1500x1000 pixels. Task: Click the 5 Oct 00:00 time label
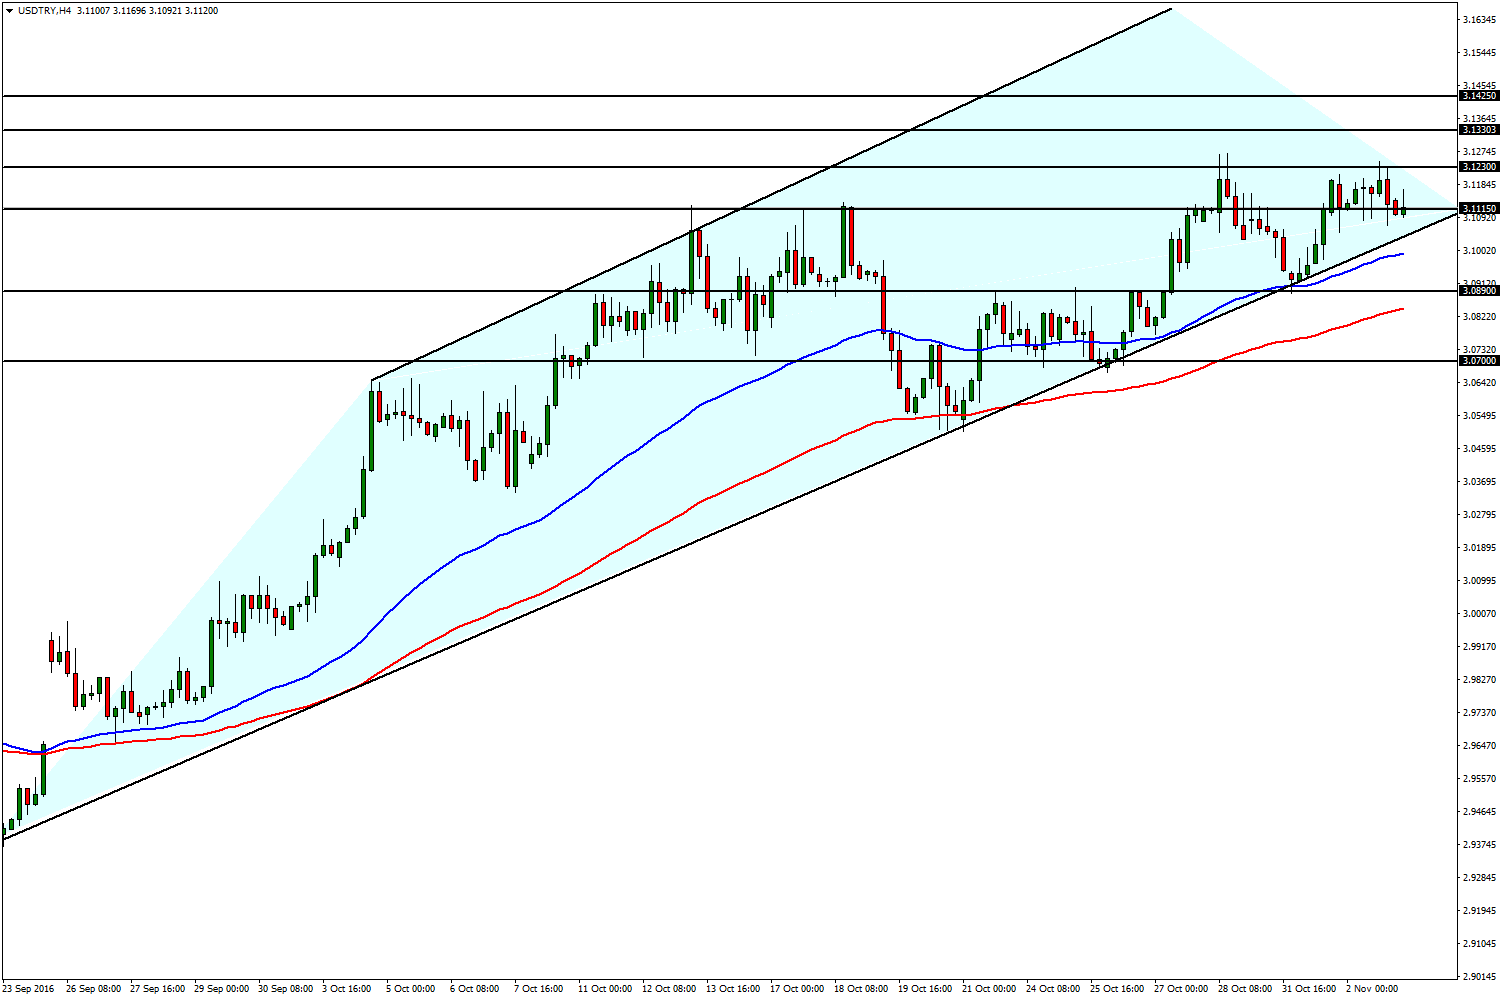coord(411,989)
